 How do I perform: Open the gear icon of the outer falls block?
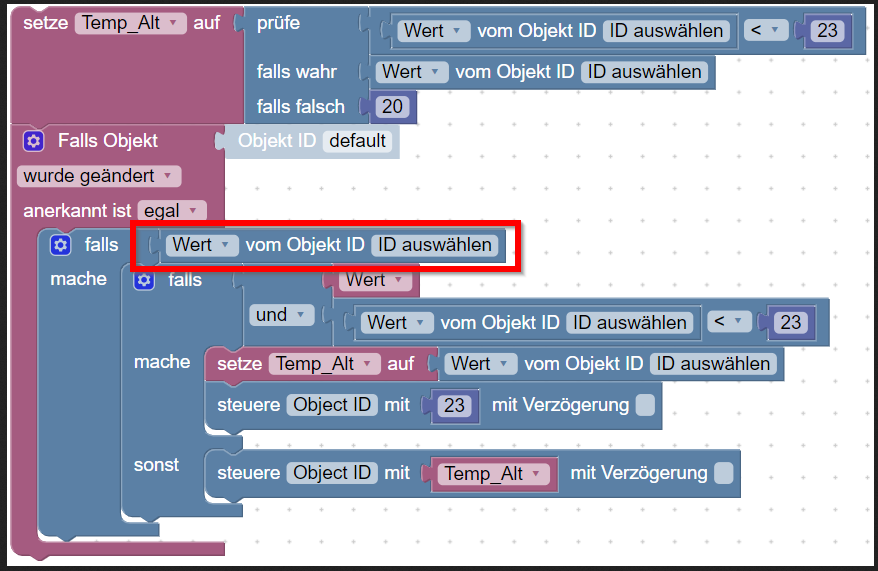(x=60, y=245)
